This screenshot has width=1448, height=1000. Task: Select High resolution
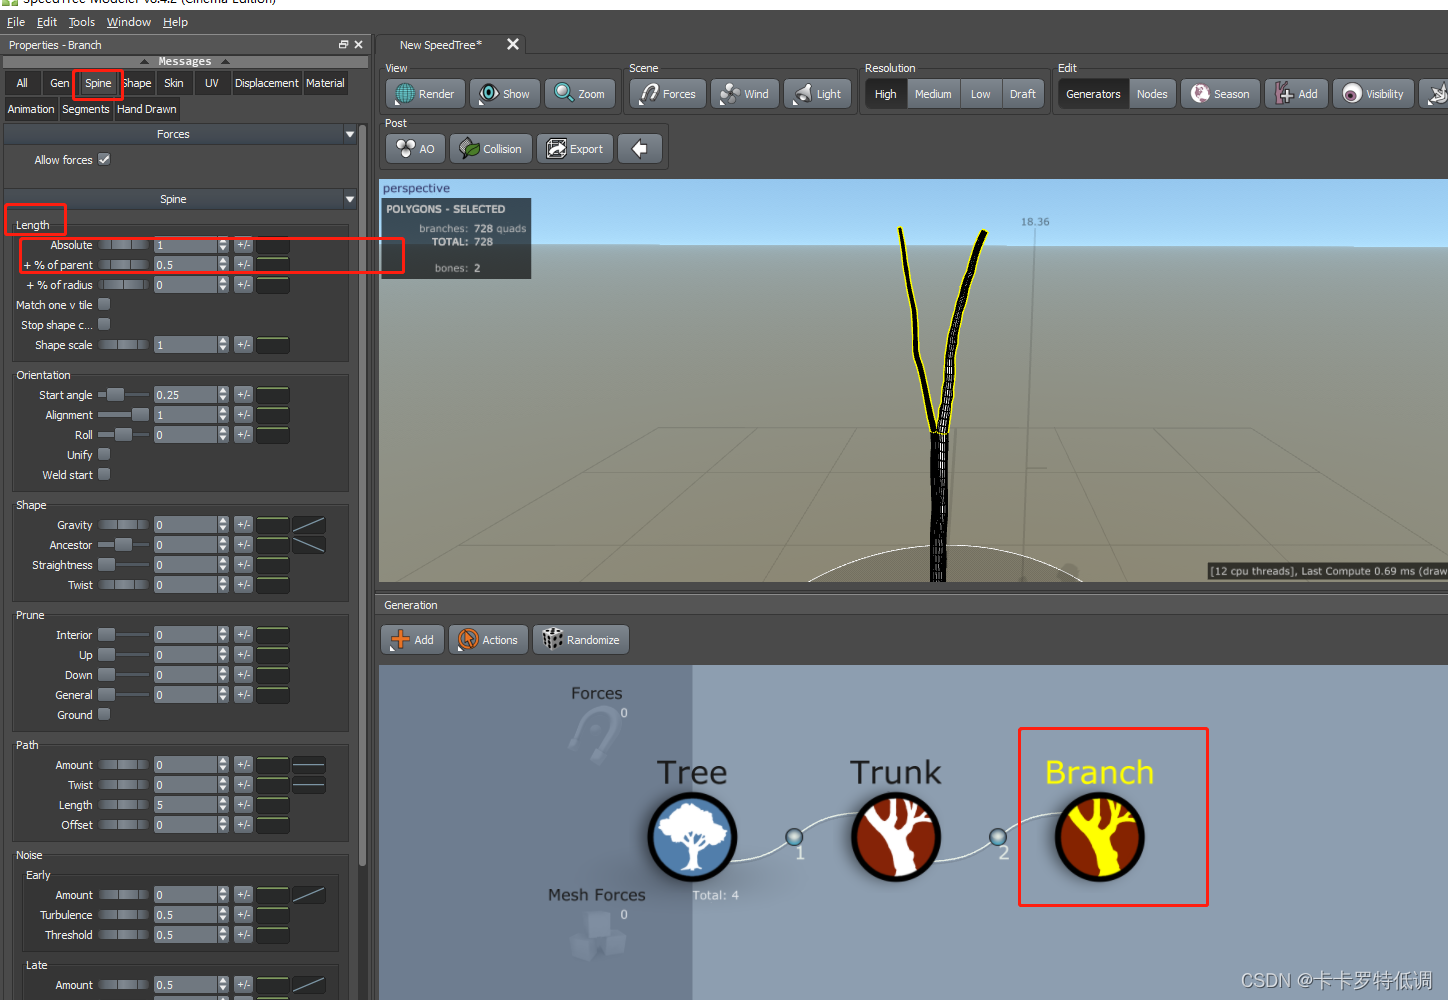[886, 94]
